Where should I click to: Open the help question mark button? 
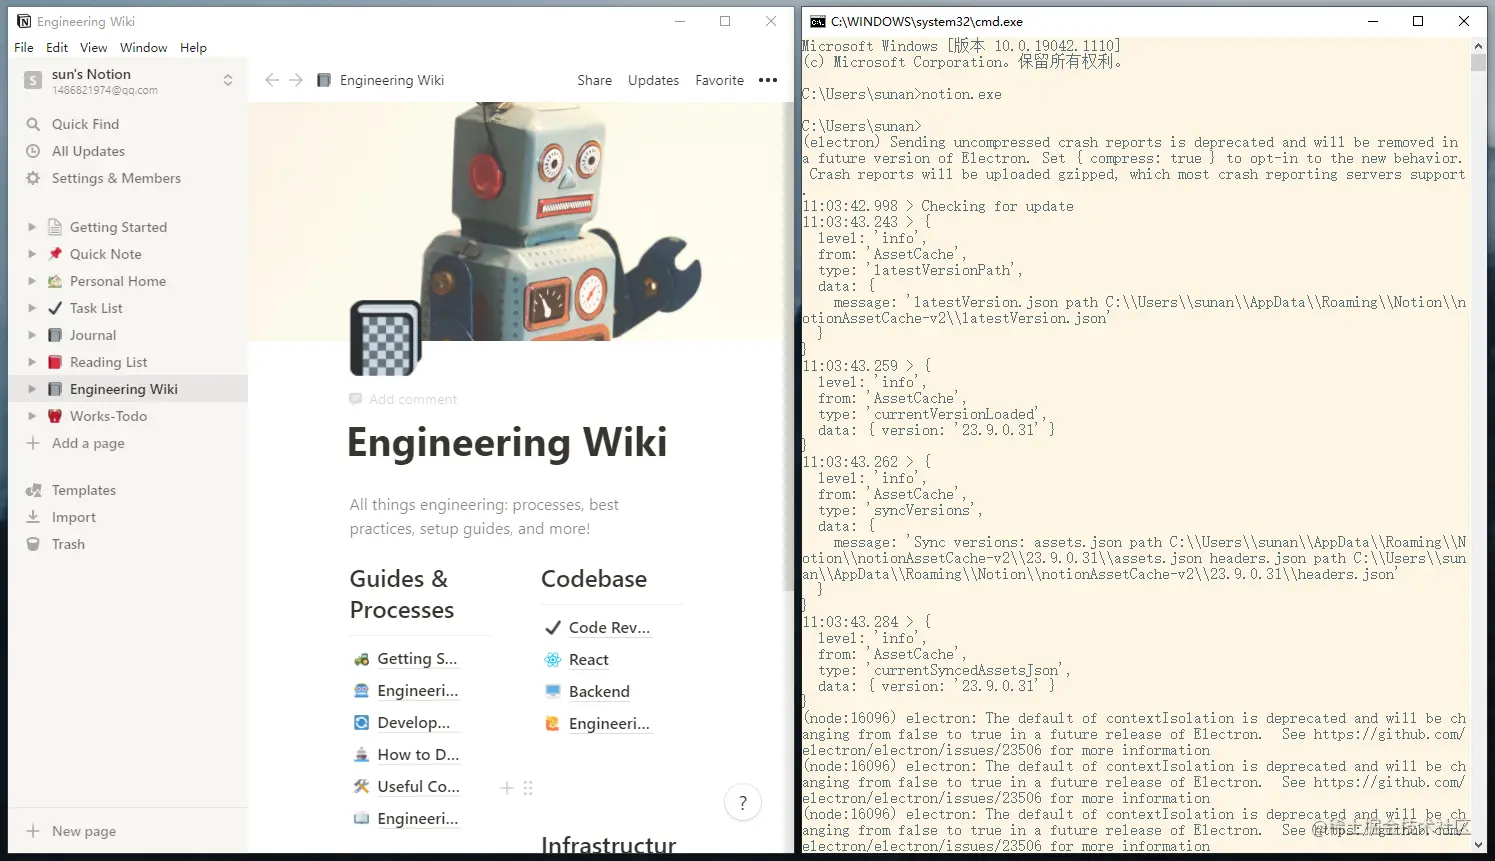(x=743, y=802)
